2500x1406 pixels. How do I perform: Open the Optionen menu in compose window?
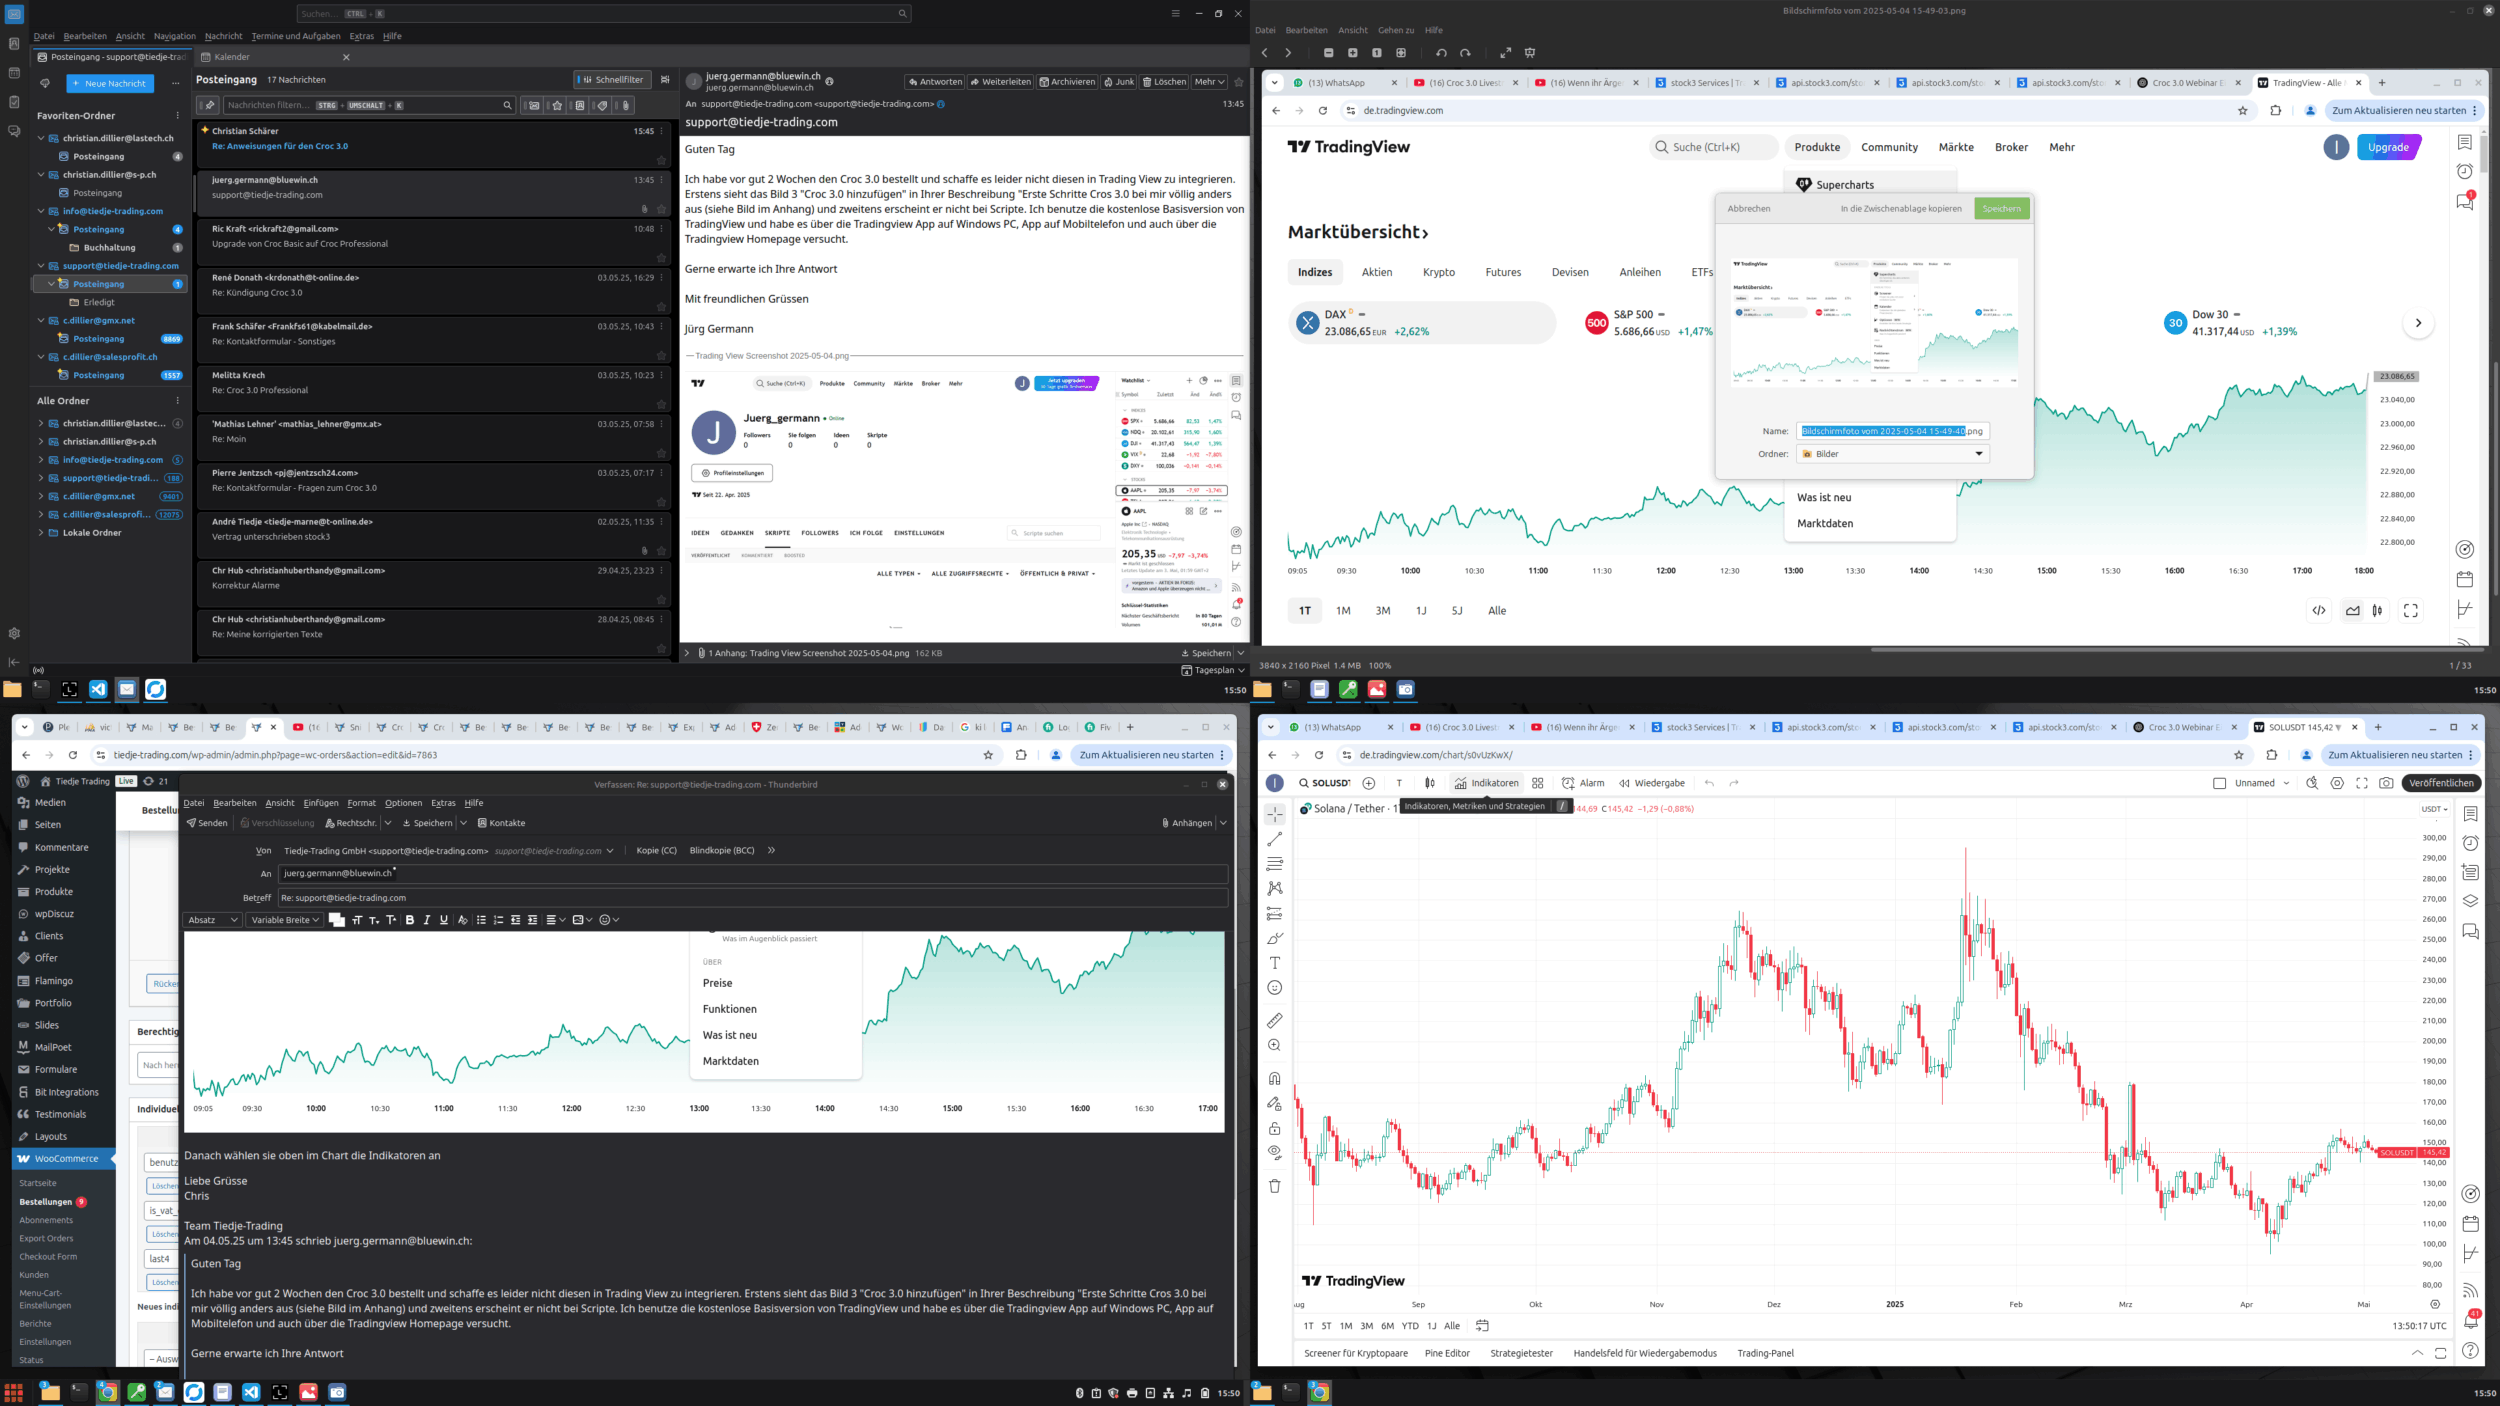pyautogui.click(x=403, y=803)
